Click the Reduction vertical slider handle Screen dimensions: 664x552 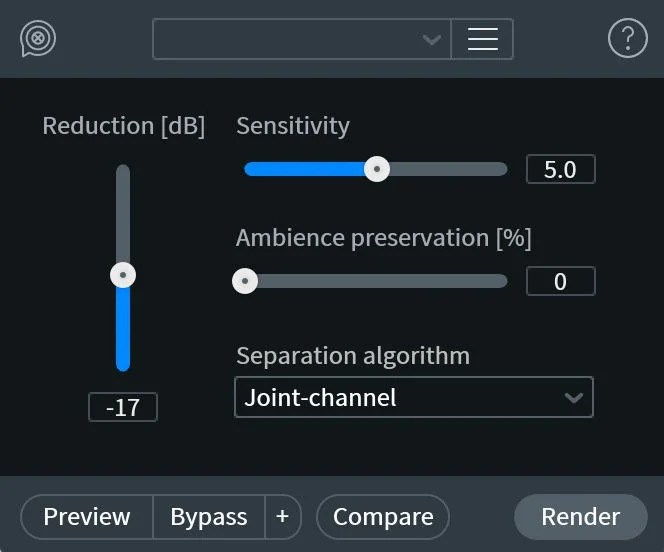point(123,275)
